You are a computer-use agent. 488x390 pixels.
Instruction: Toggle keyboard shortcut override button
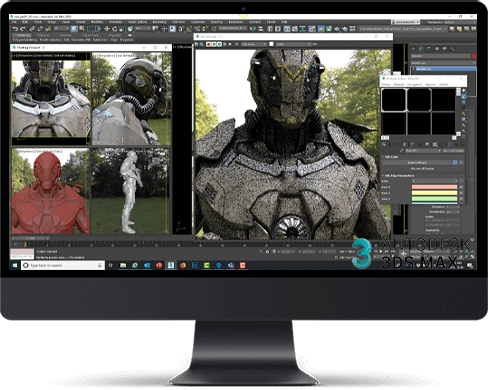(x=172, y=29)
